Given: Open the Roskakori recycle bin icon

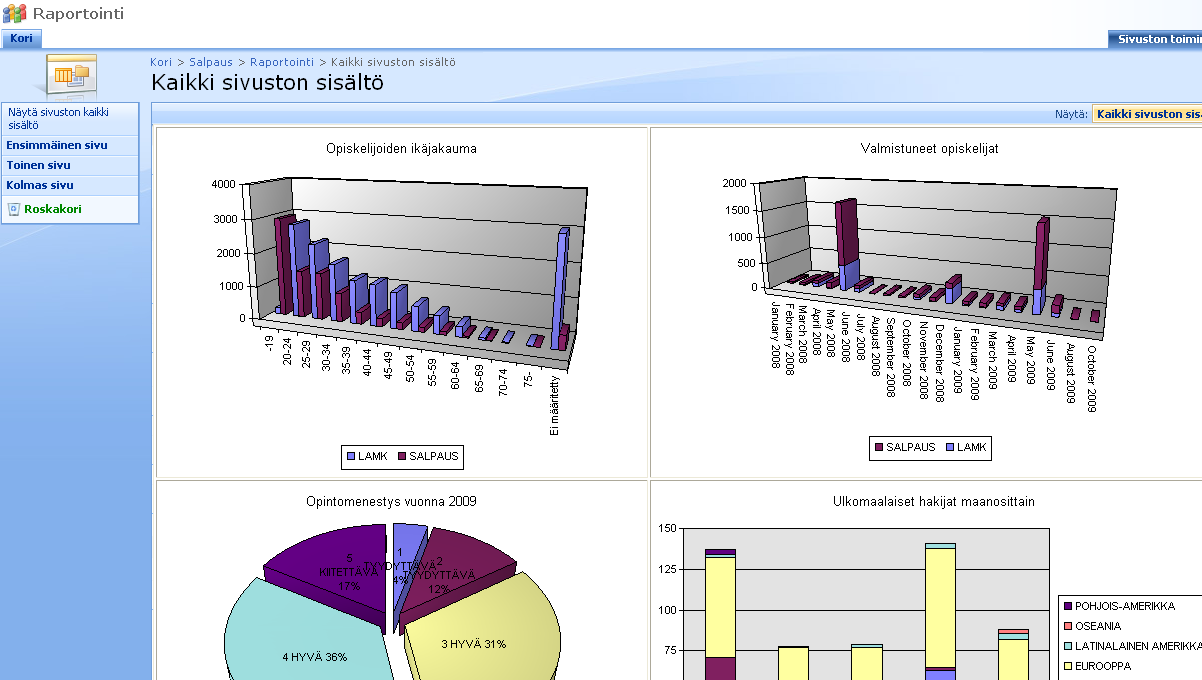Looking at the screenshot, I should pyautogui.click(x=14, y=209).
